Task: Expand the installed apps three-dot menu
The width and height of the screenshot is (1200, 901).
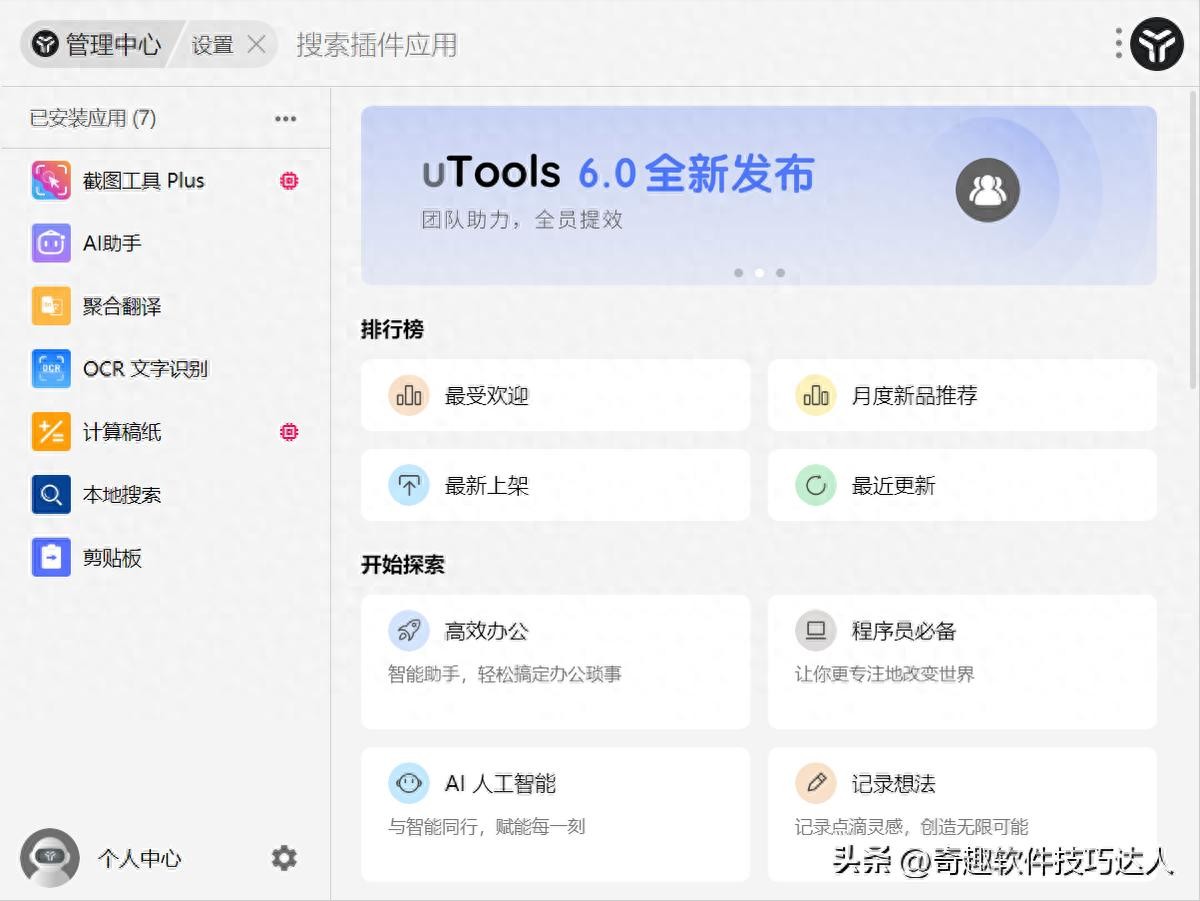Action: [x=285, y=119]
